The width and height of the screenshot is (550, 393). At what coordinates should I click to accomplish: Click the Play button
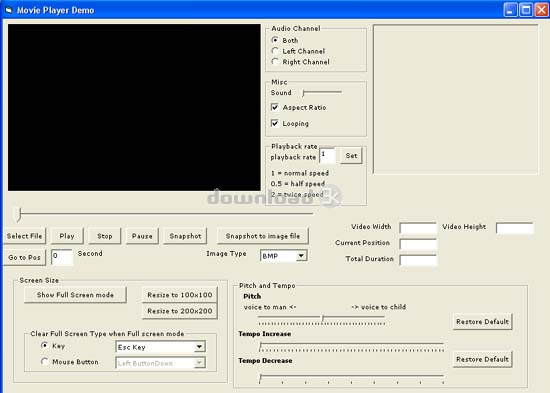tap(67, 236)
